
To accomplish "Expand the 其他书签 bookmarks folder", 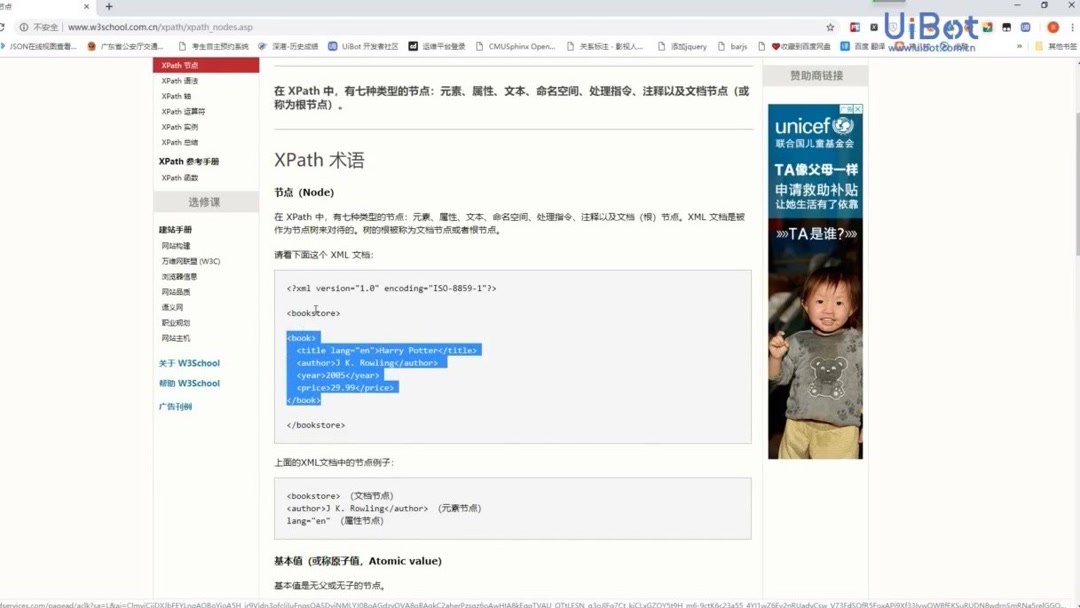I will click(x=1057, y=45).
